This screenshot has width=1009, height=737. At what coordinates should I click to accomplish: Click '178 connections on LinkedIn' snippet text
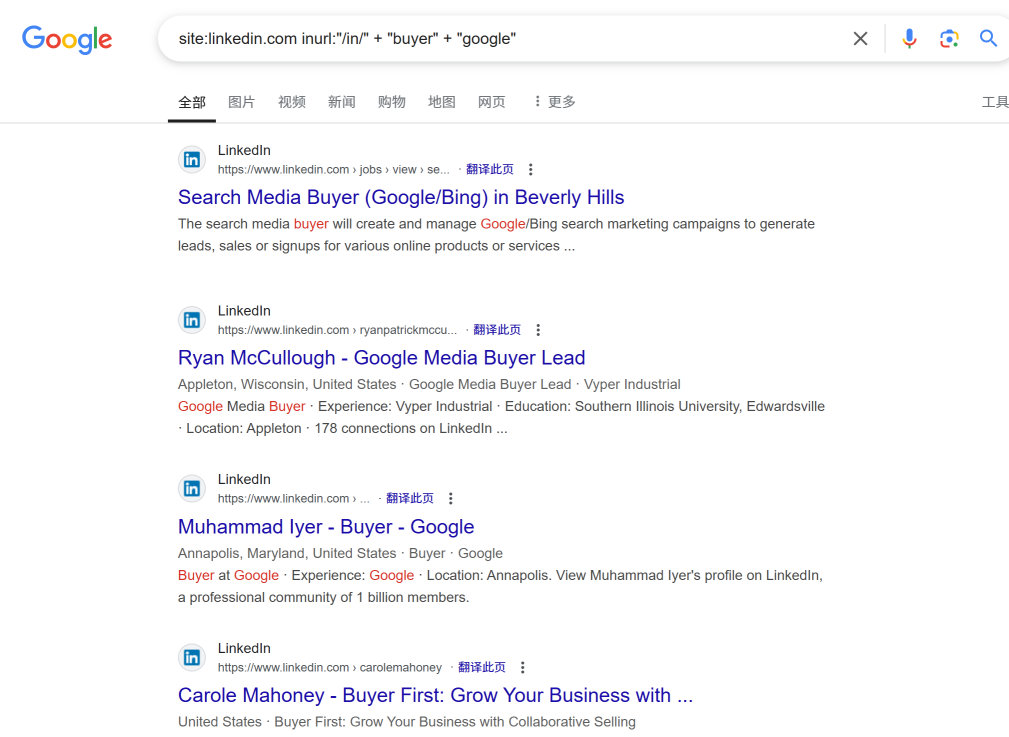click(x=403, y=428)
